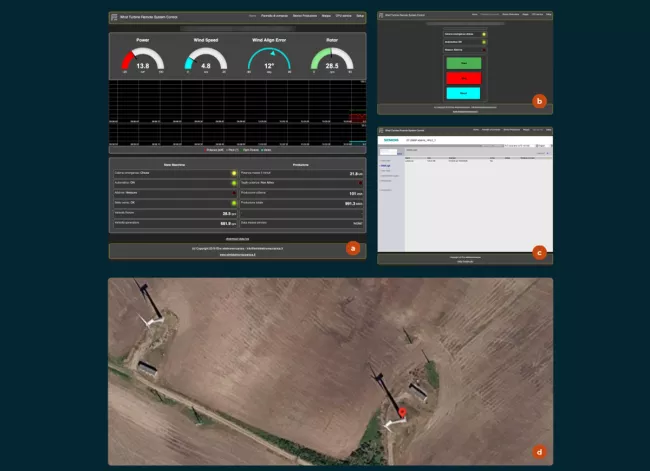Click the orange 'c' badge
This screenshot has width=650, height=471.
539,252
